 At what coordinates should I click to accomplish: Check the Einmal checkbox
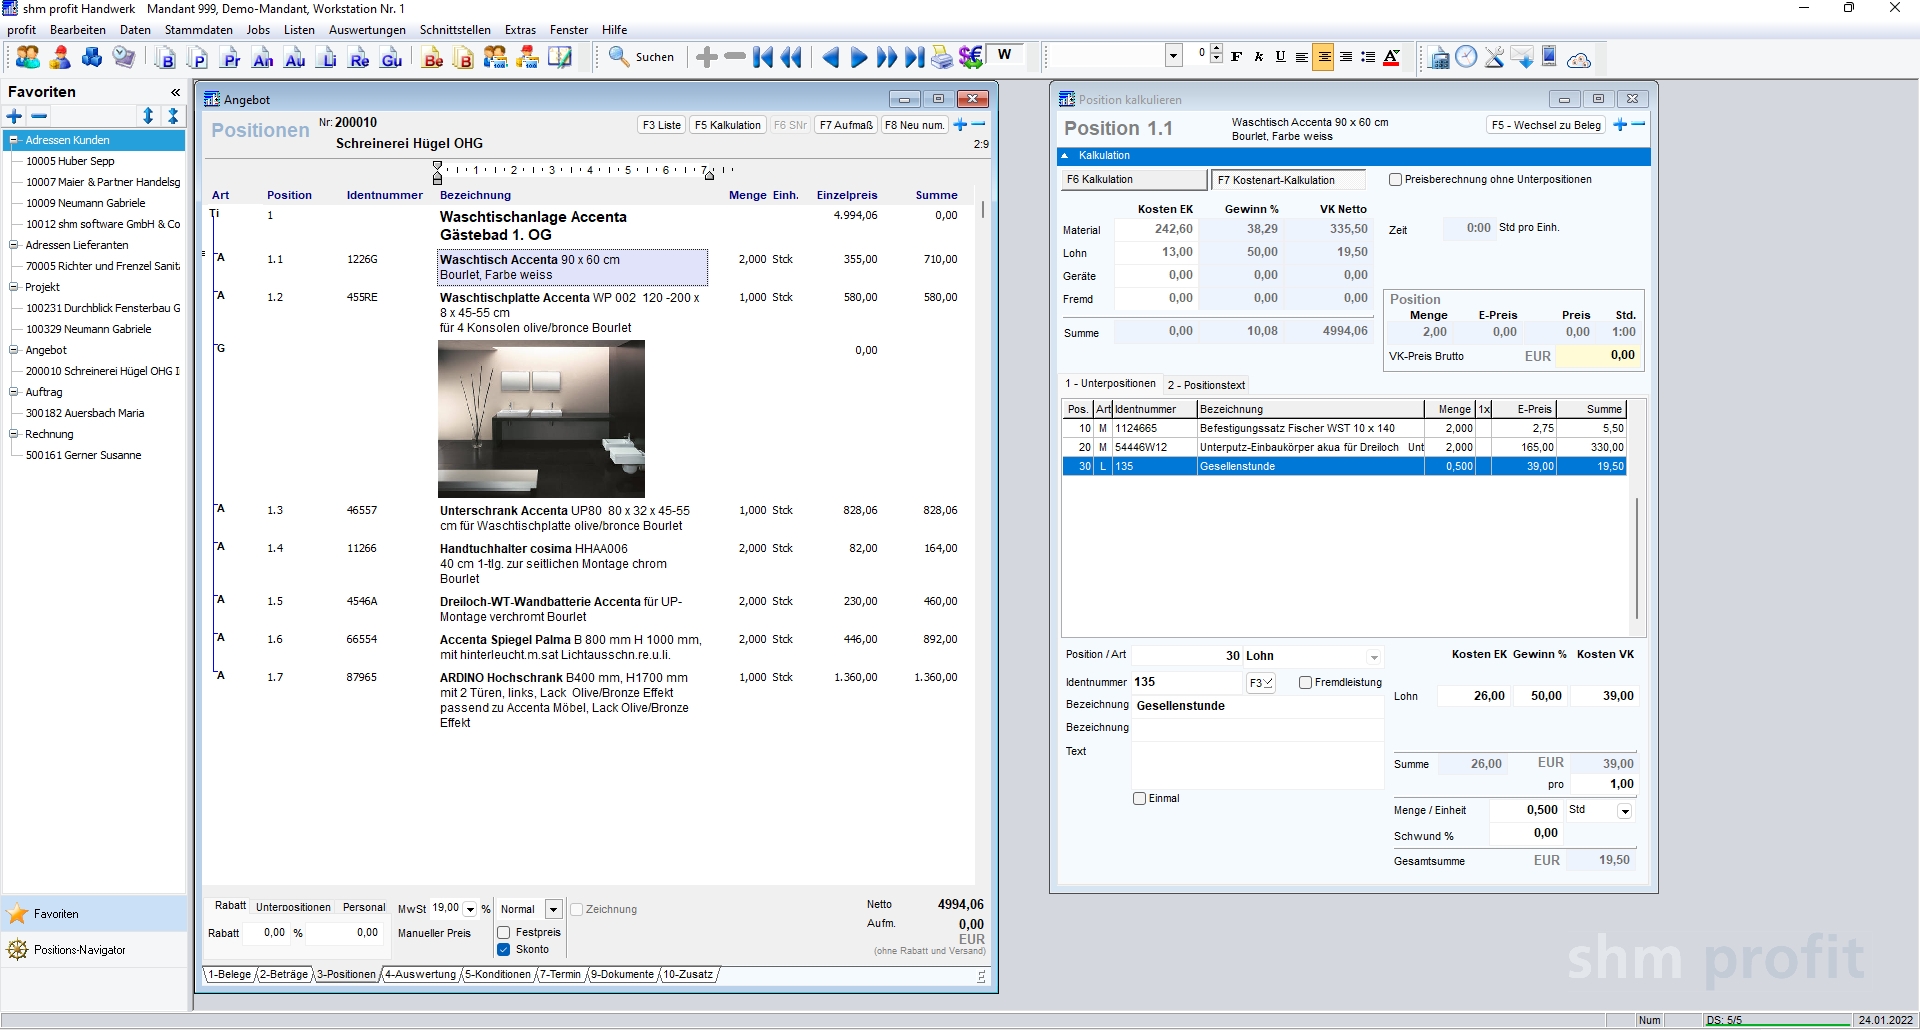tap(1139, 799)
